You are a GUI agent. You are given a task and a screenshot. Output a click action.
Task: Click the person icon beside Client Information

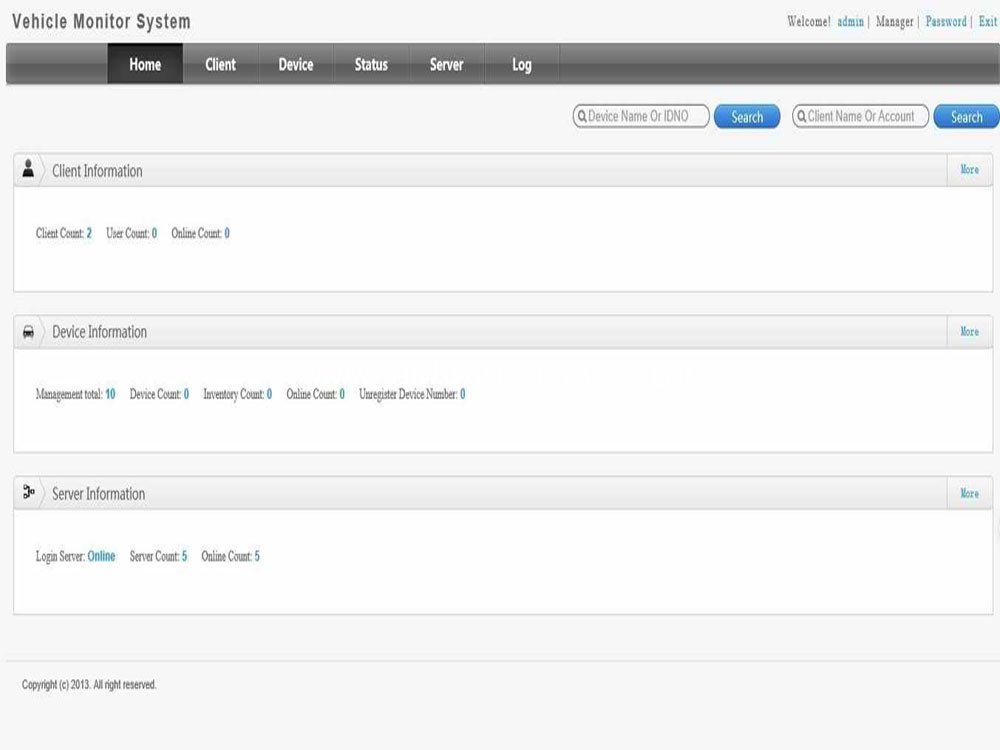(x=28, y=169)
